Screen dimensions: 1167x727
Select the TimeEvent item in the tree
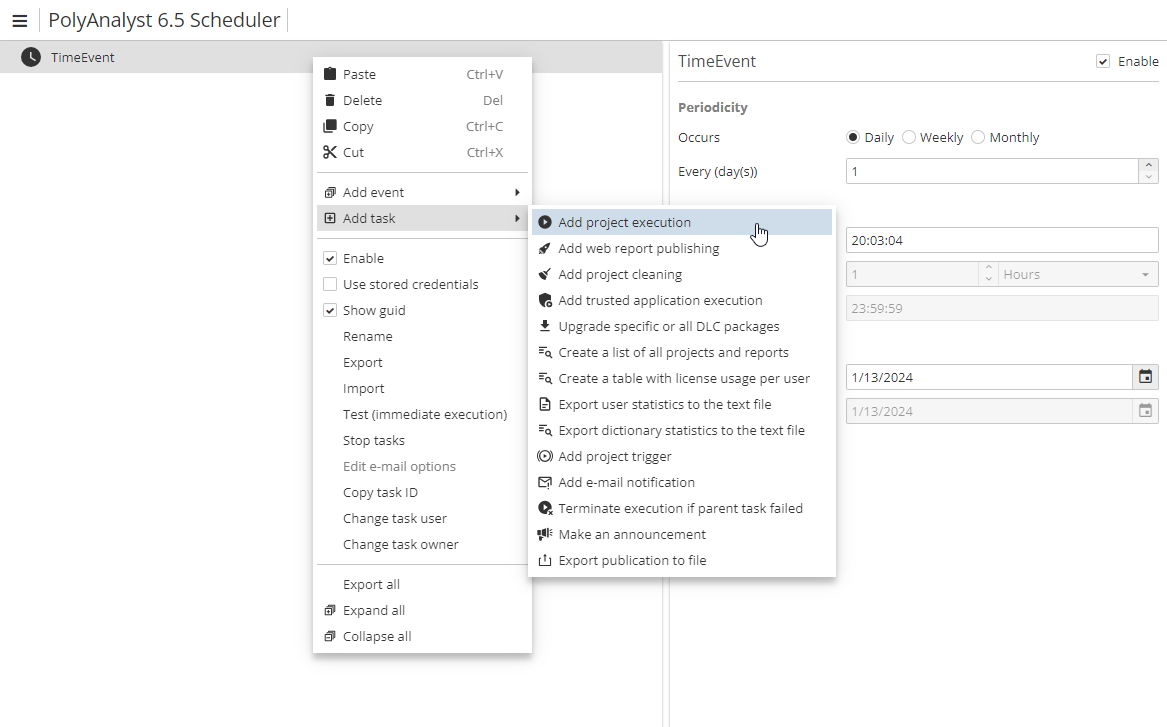click(x=83, y=57)
